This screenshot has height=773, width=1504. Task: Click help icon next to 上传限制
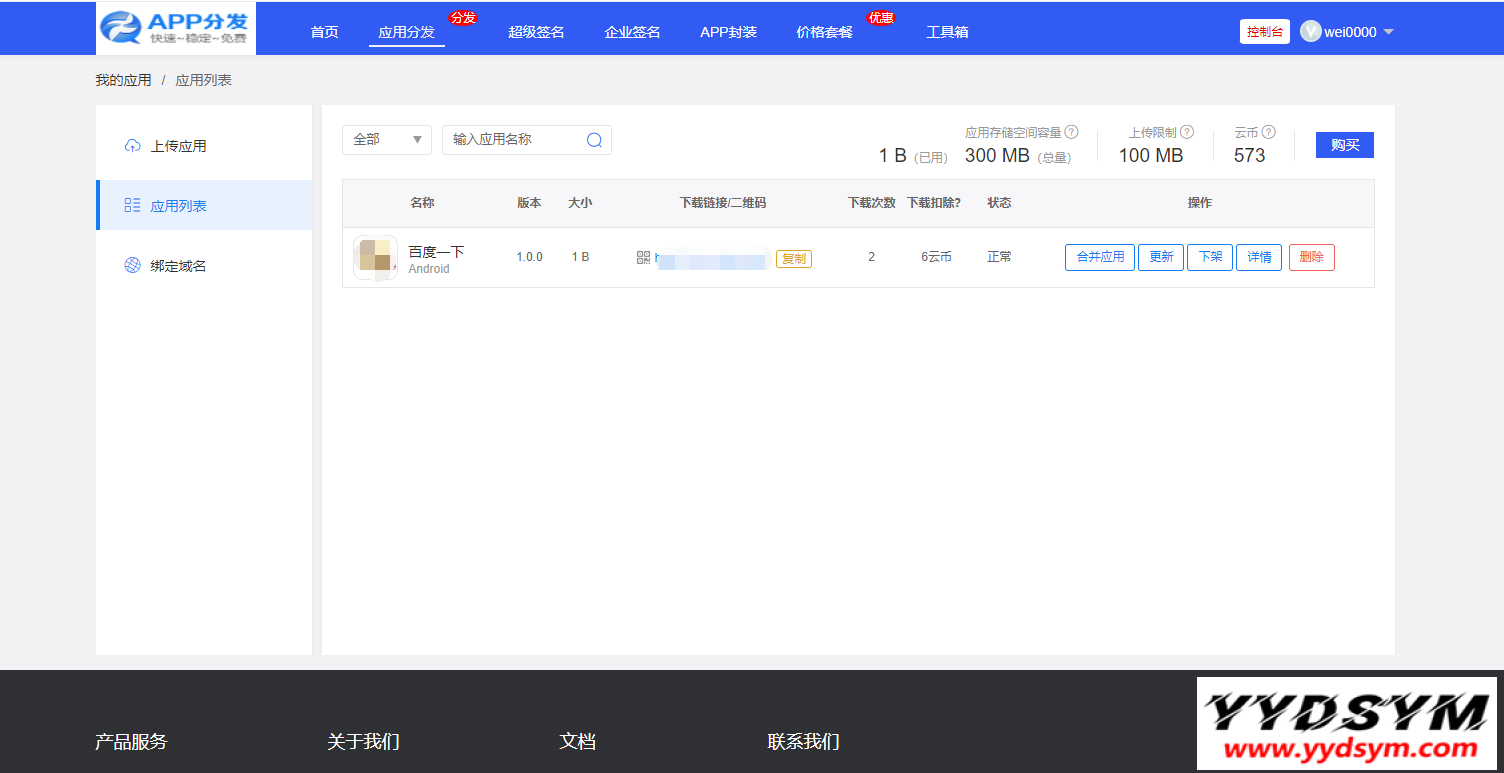[1187, 132]
